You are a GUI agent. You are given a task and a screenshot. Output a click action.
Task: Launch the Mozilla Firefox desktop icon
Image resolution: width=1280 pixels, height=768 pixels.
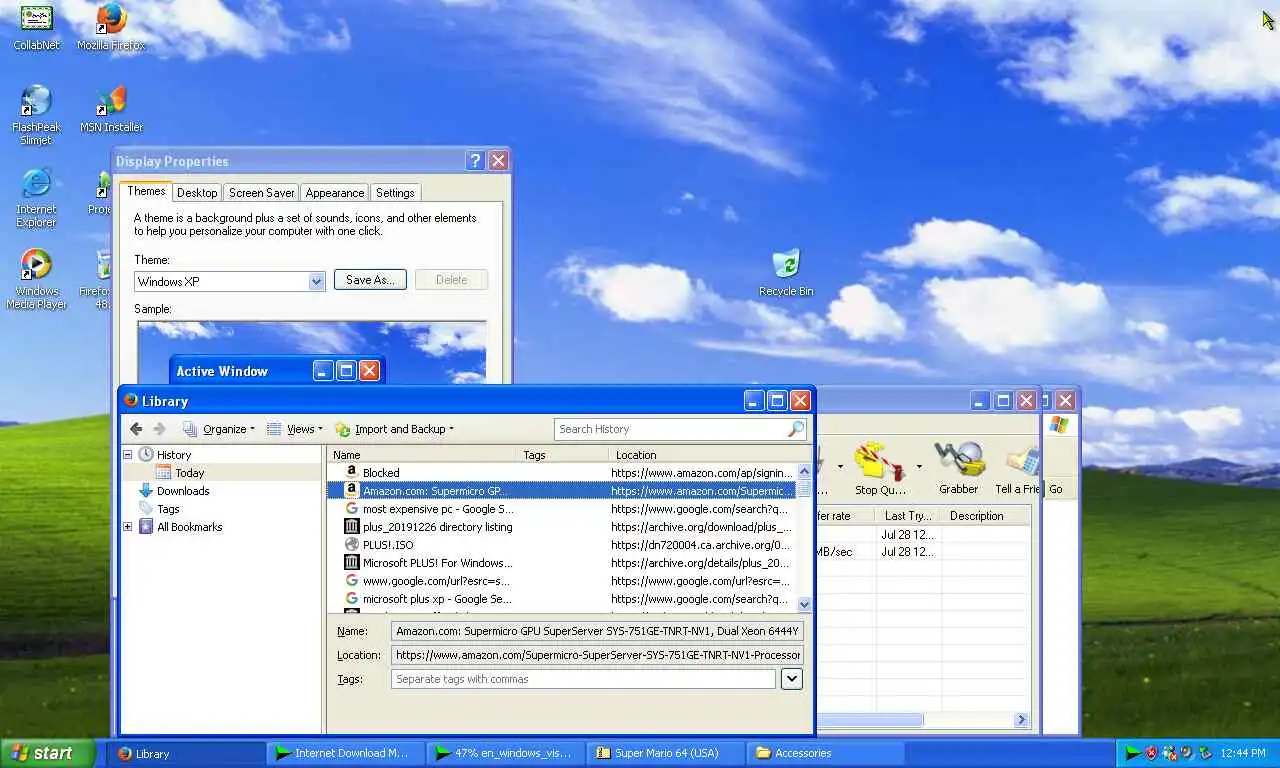111,27
